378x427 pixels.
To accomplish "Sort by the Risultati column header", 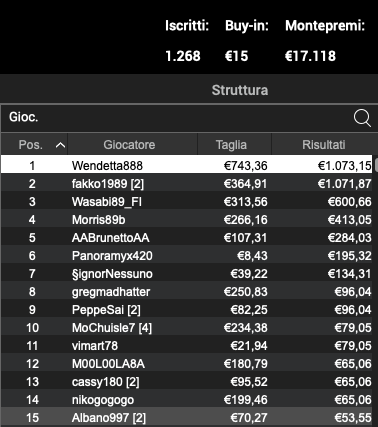I will [323, 145].
